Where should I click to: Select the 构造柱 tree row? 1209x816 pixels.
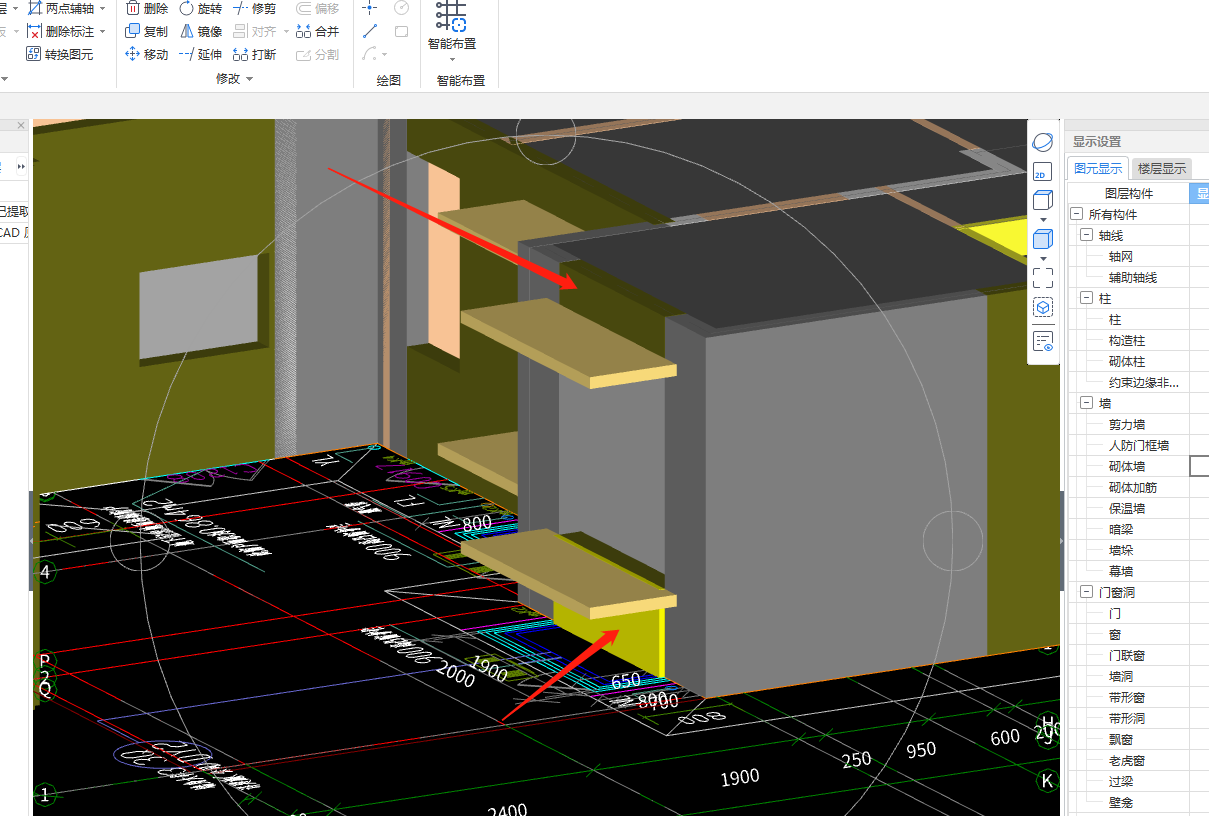click(1128, 340)
